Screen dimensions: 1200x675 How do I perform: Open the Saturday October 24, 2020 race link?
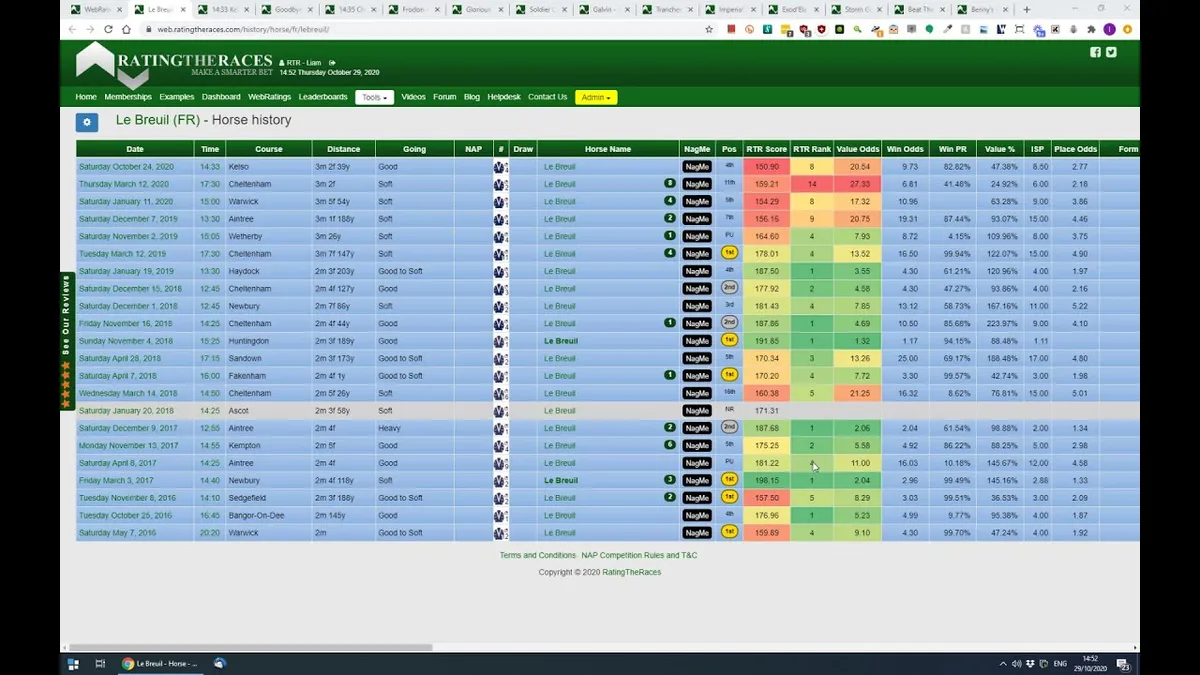(127, 167)
